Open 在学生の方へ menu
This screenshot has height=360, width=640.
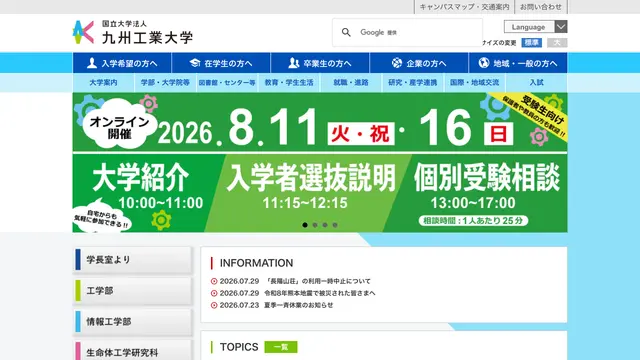point(221,63)
